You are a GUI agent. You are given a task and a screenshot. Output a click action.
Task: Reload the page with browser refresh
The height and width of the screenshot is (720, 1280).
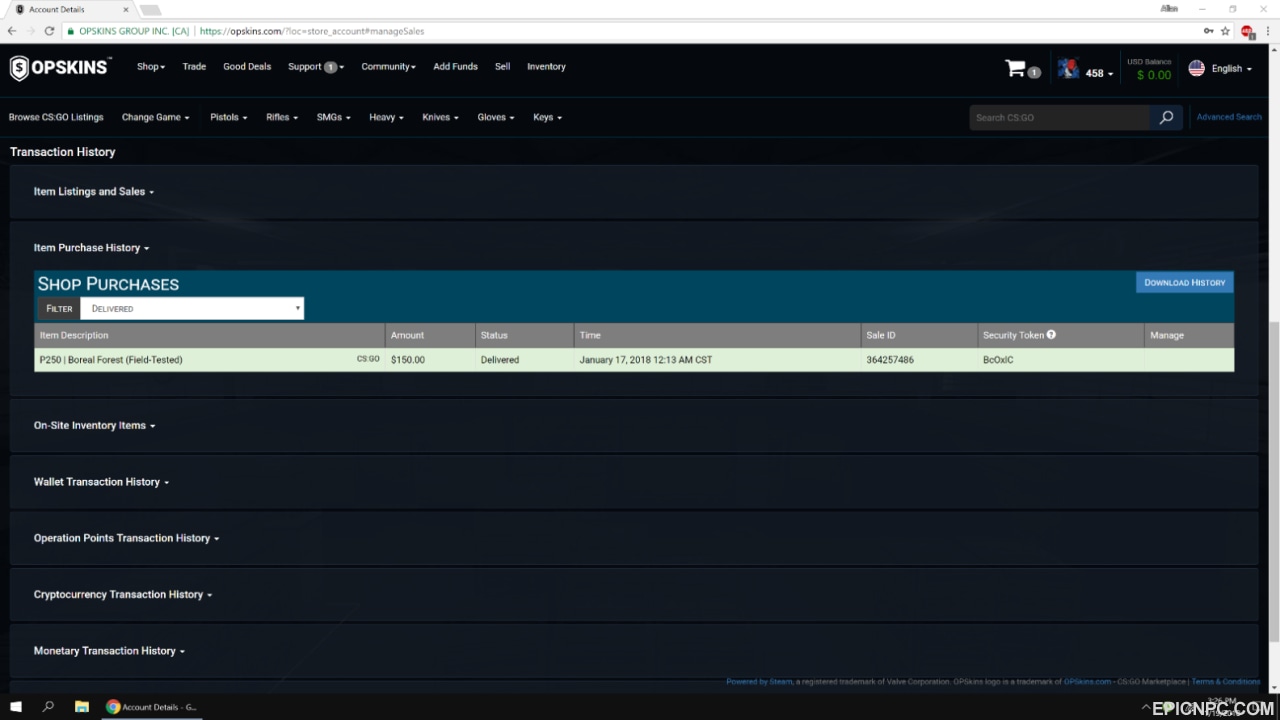(x=49, y=31)
